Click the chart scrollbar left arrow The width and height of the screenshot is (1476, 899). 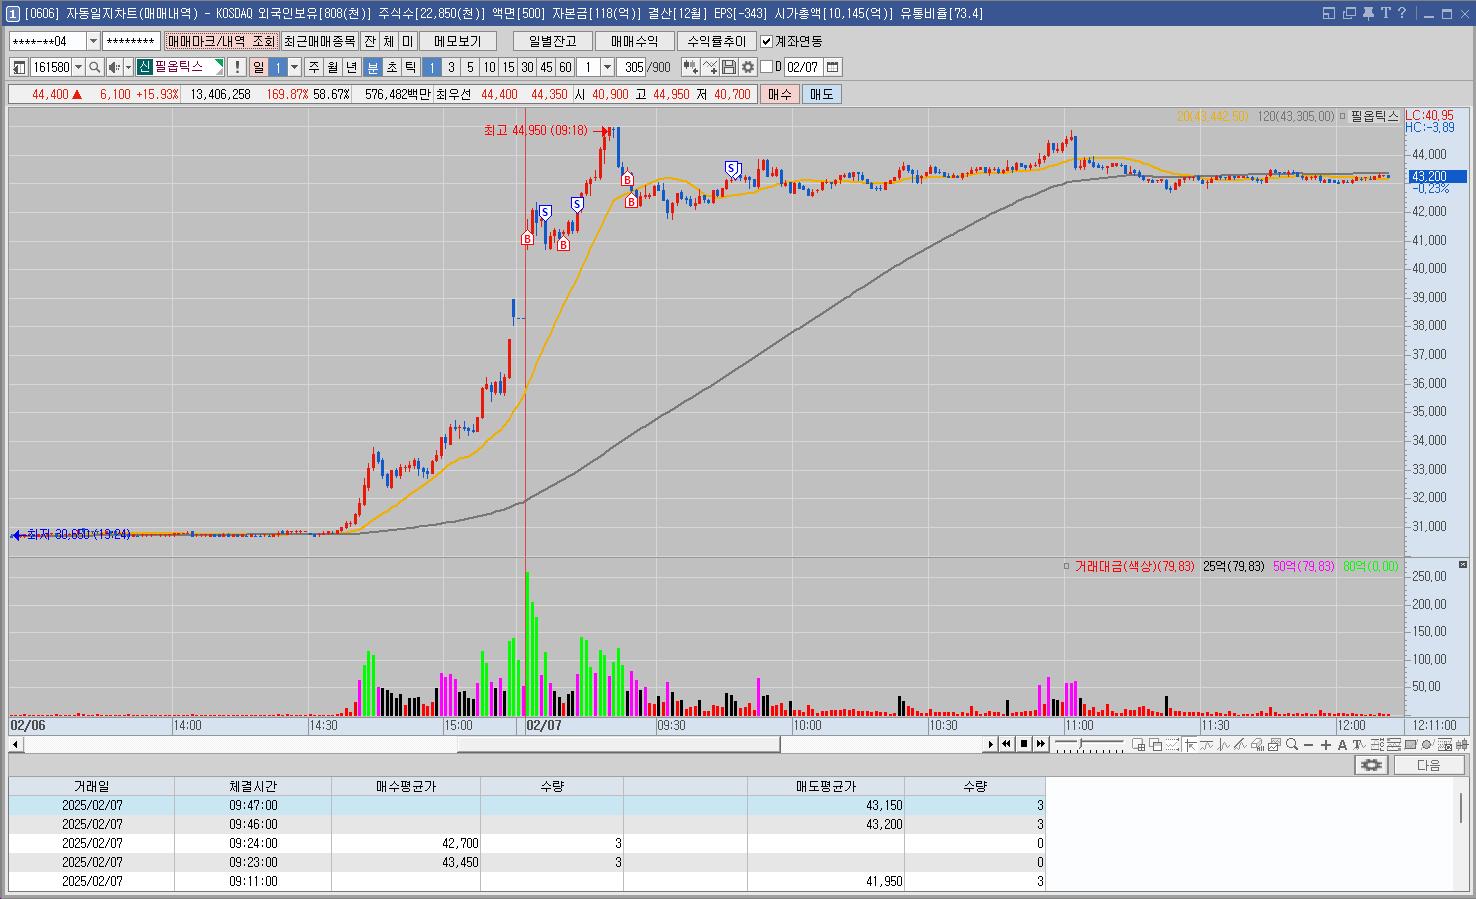[x=15, y=744]
